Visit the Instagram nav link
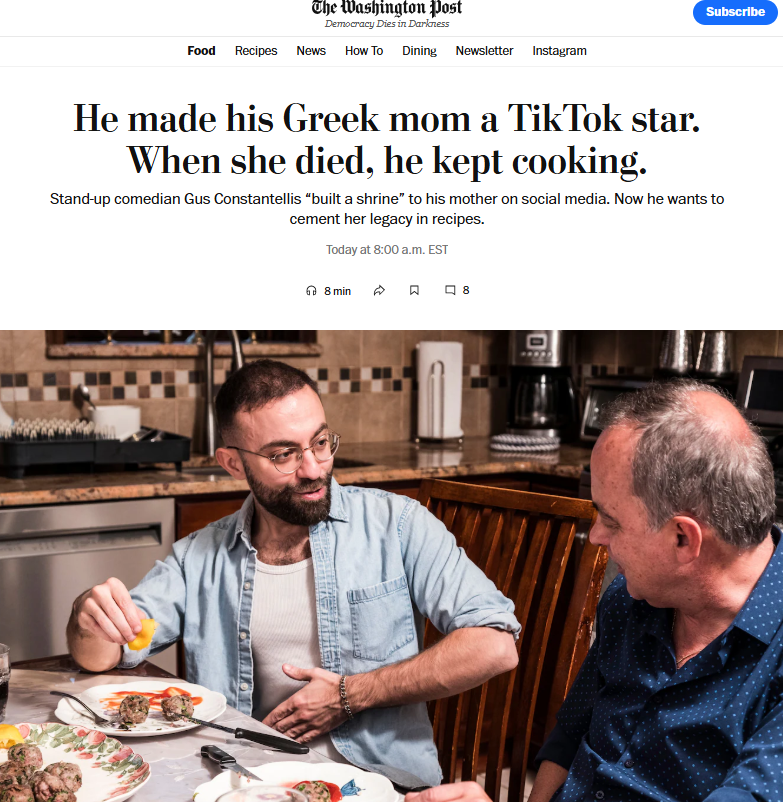783x802 pixels. (559, 51)
